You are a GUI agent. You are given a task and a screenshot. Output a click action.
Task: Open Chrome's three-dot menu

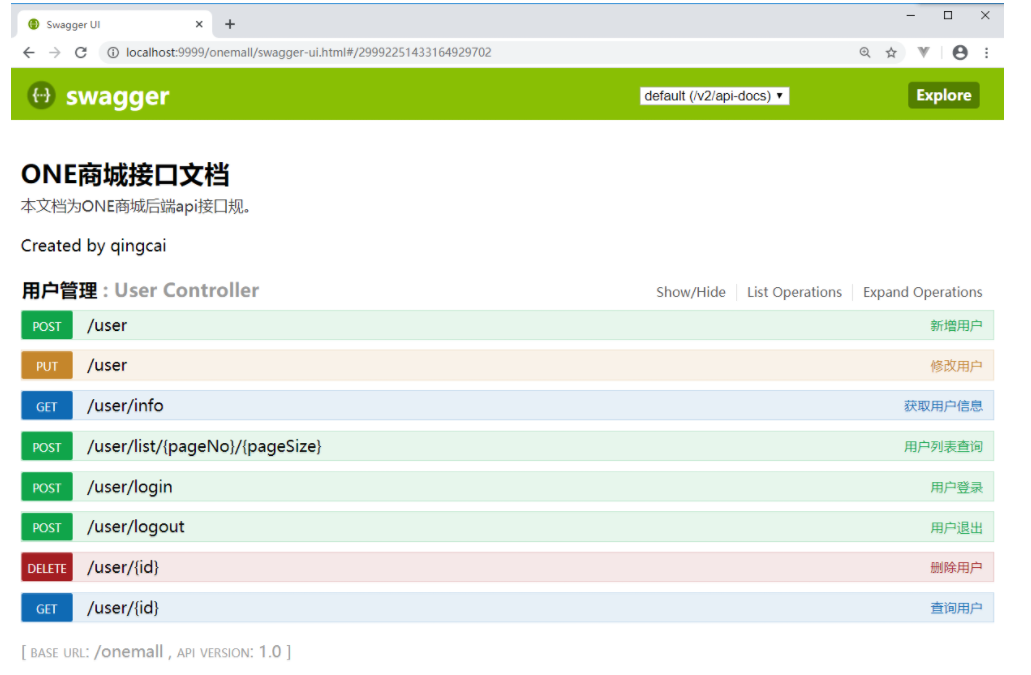pos(986,53)
